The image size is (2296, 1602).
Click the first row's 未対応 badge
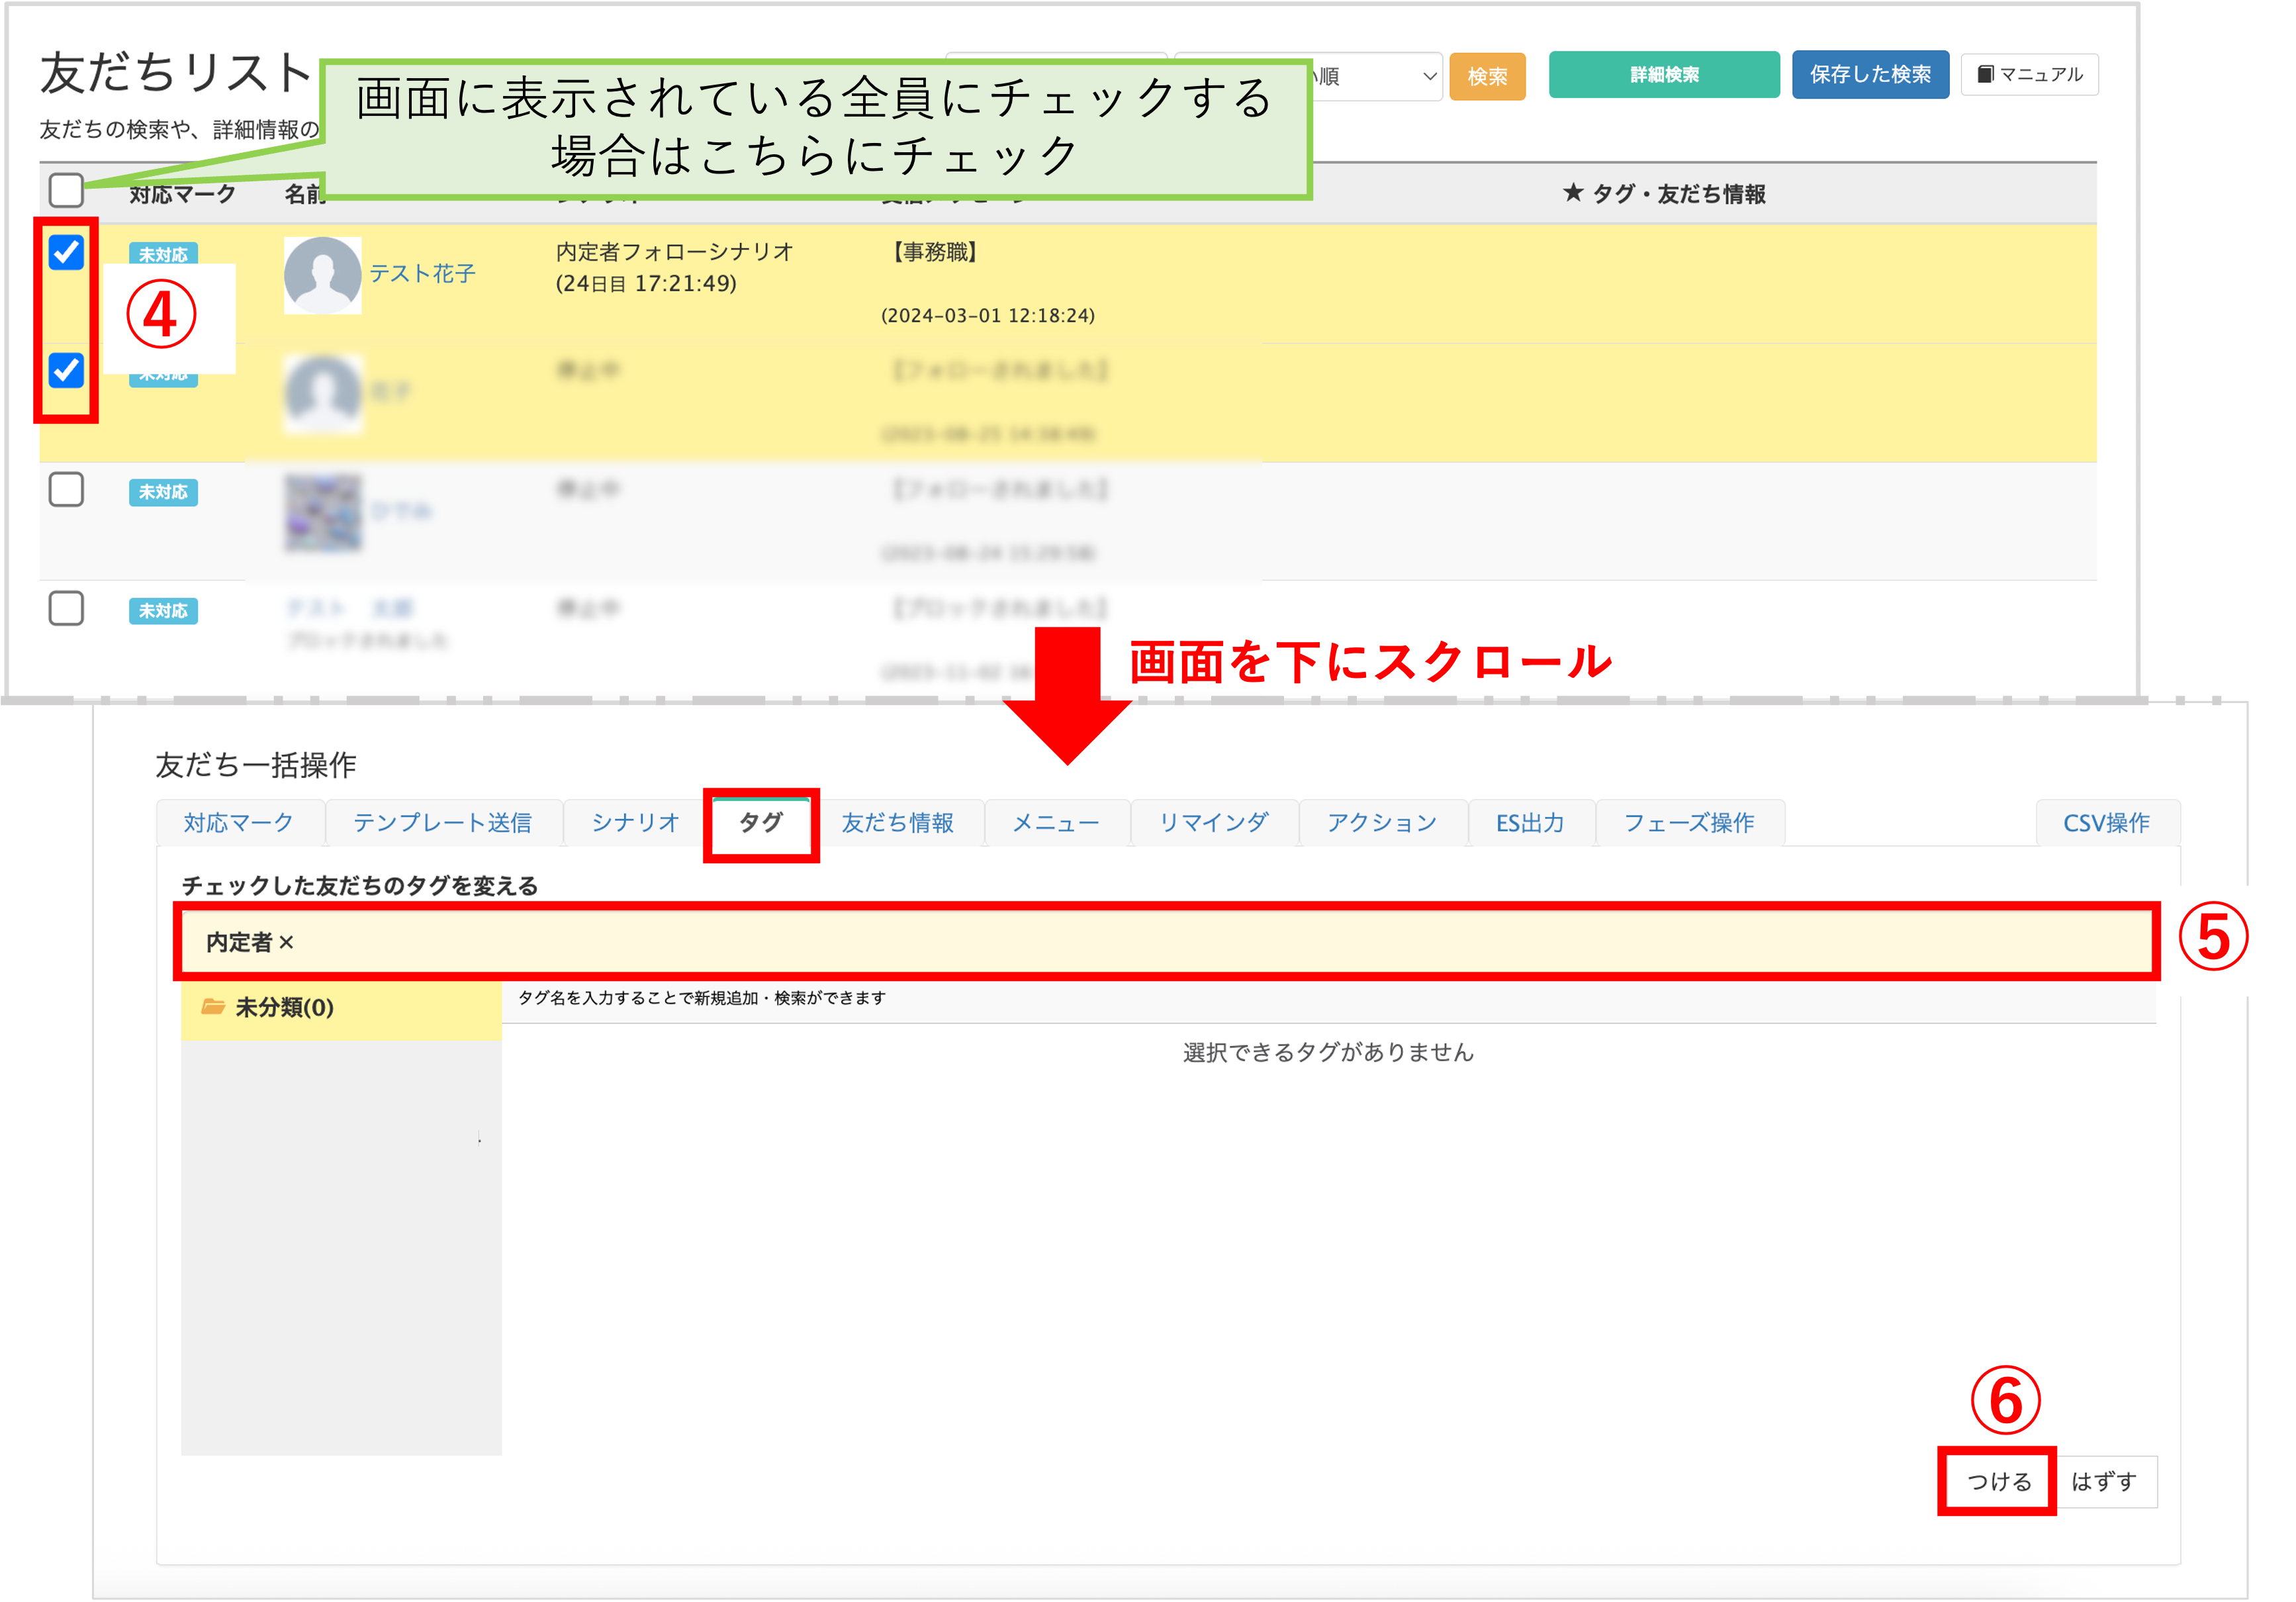163,254
